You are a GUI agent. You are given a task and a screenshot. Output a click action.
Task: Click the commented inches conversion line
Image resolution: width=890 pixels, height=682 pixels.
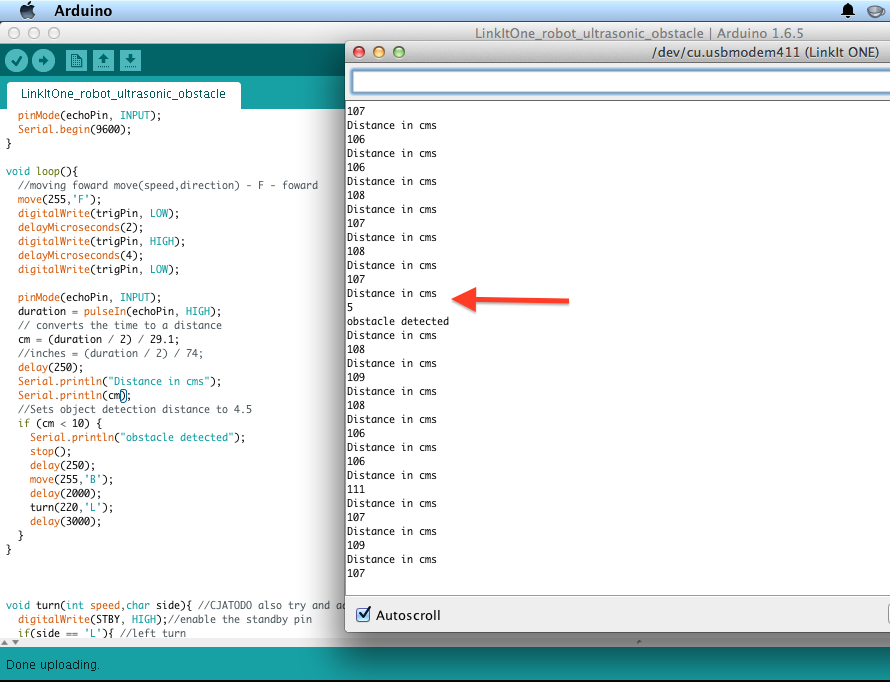(110, 353)
